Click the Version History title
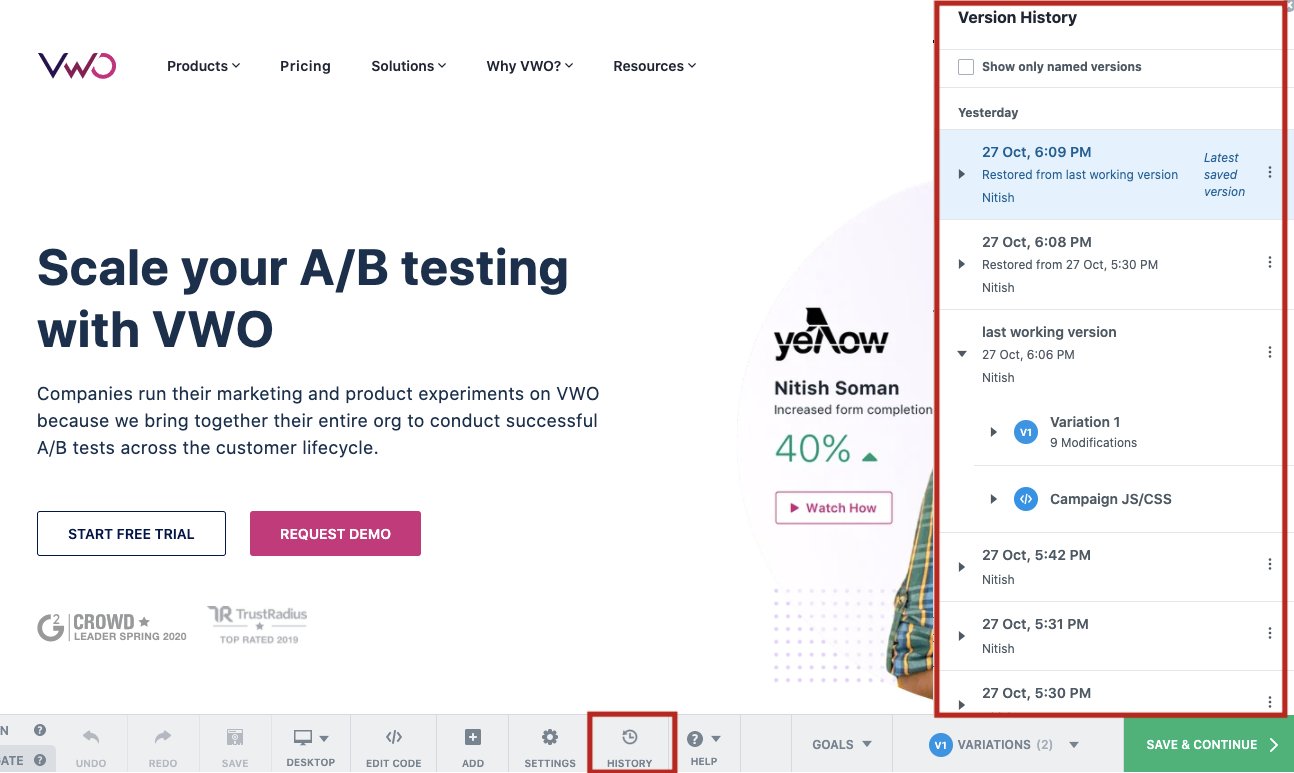Viewport: 1294px width, 773px height. coord(1017,18)
